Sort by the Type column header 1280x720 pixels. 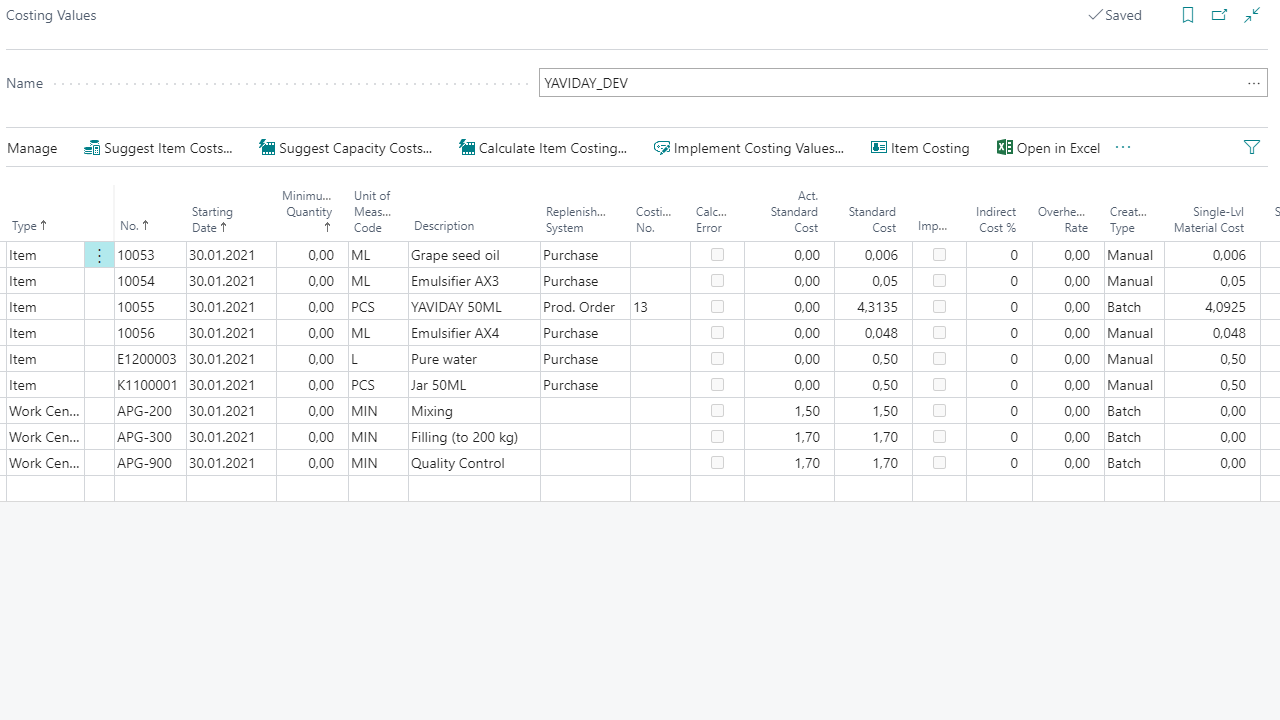[x=29, y=227]
